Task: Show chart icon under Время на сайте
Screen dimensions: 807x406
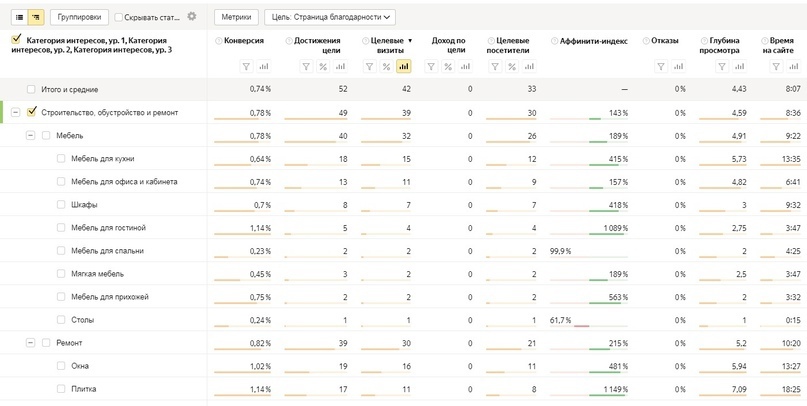Action: coord(793,66)
